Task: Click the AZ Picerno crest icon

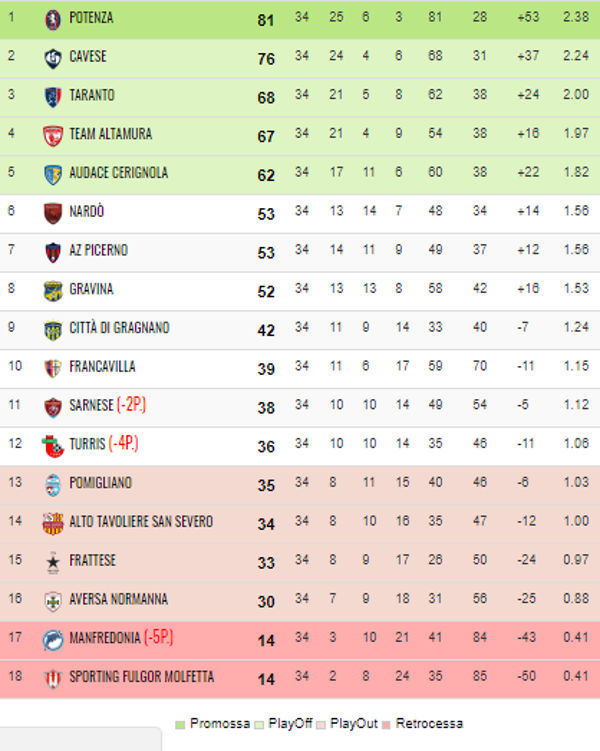Action: (53, 251)
